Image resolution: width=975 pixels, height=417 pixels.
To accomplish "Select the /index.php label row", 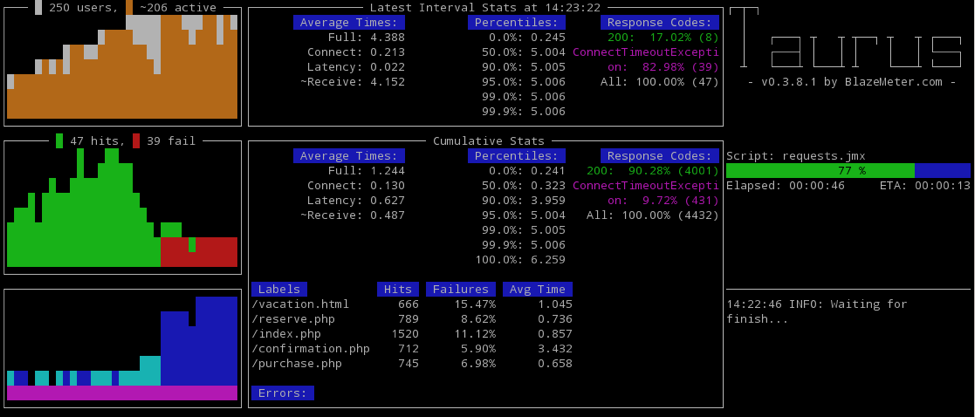I will (x=412, y=334).
